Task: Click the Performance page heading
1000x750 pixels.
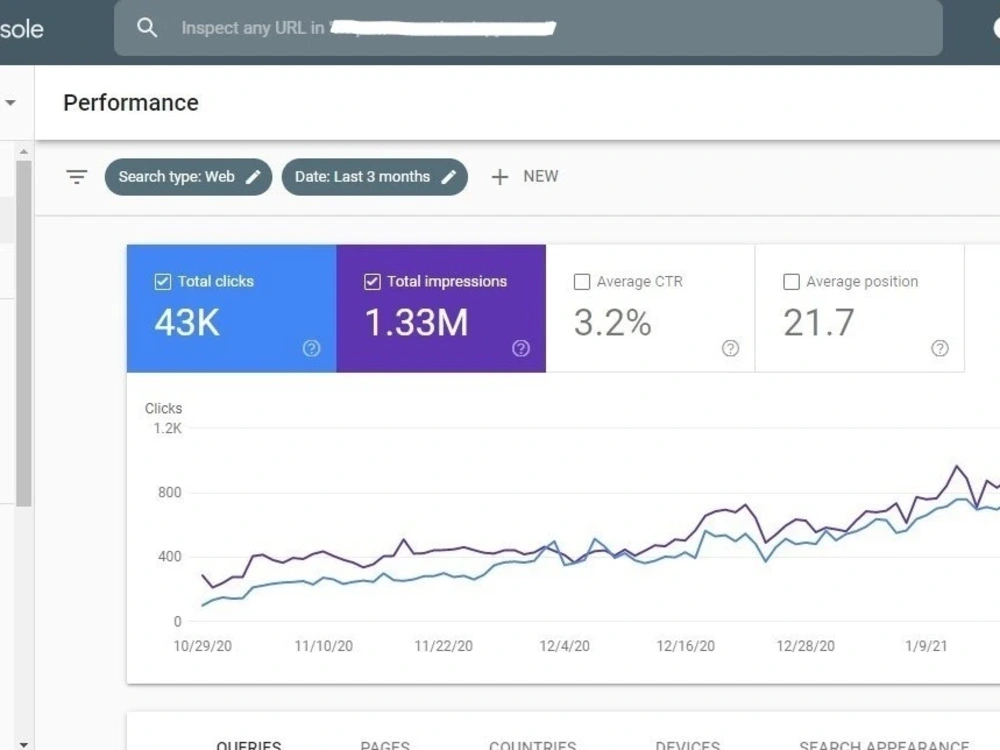Action: click(x=131, y=103)
